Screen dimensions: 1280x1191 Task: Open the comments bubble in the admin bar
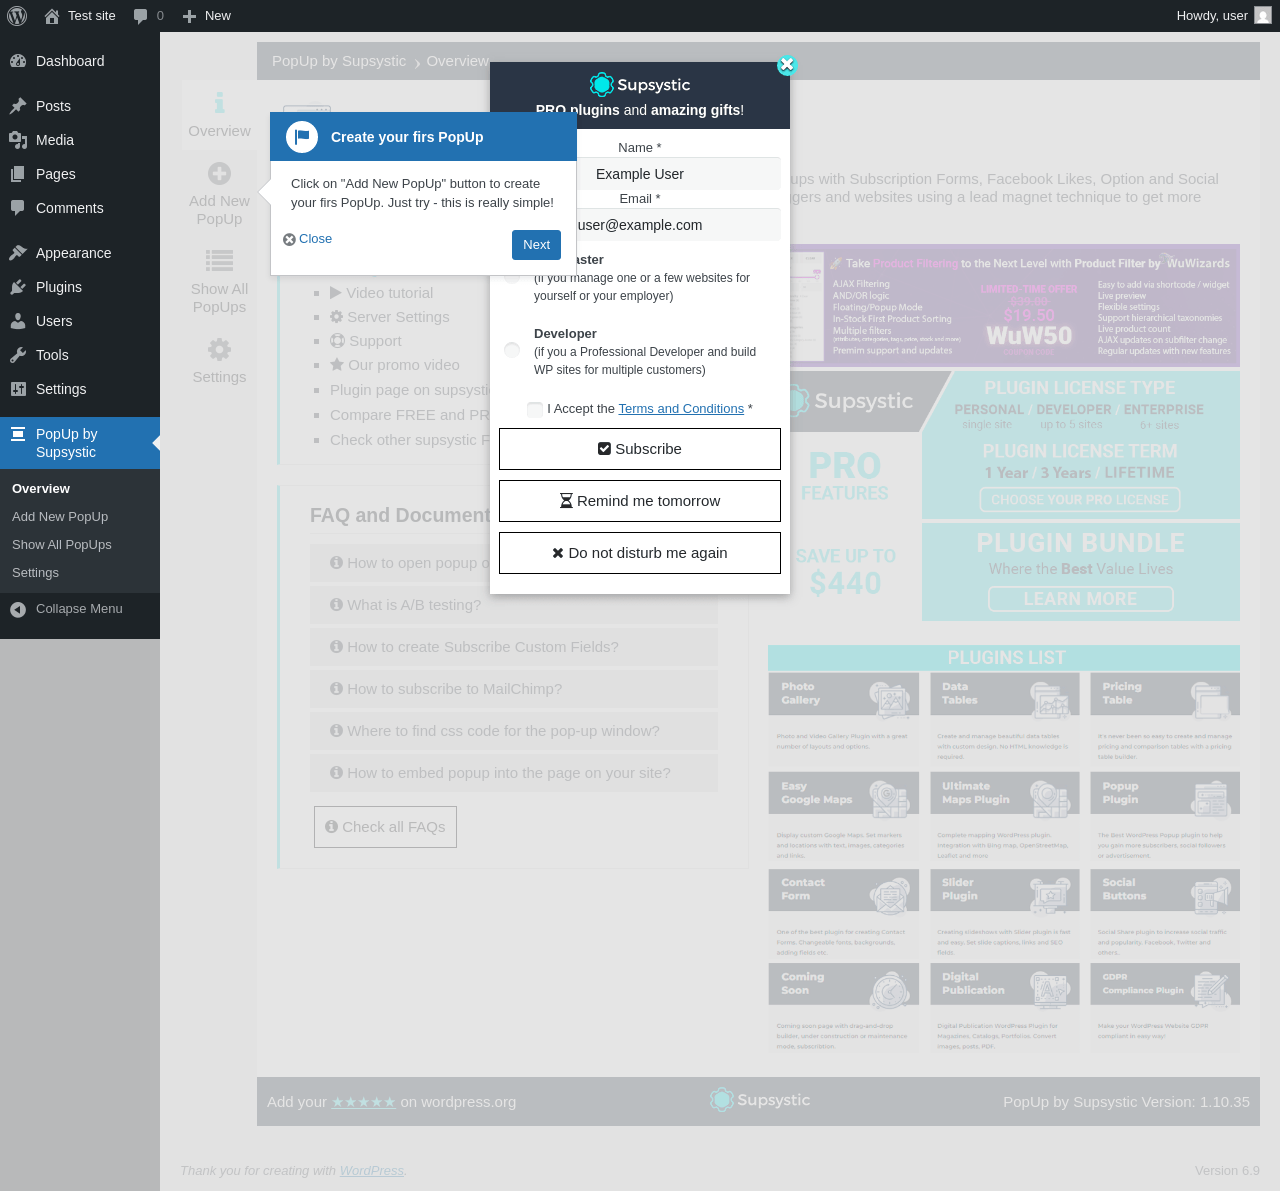coord(141,16)
